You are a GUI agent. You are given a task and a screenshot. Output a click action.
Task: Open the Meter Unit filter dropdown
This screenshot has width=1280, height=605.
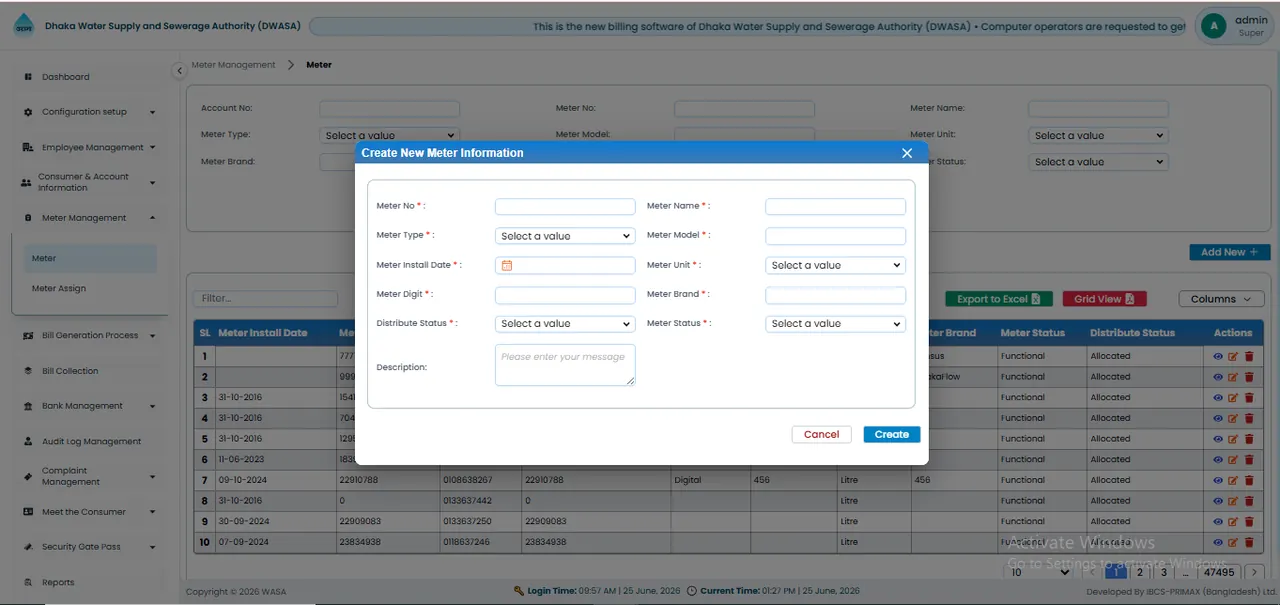[x=1098, y=135]
